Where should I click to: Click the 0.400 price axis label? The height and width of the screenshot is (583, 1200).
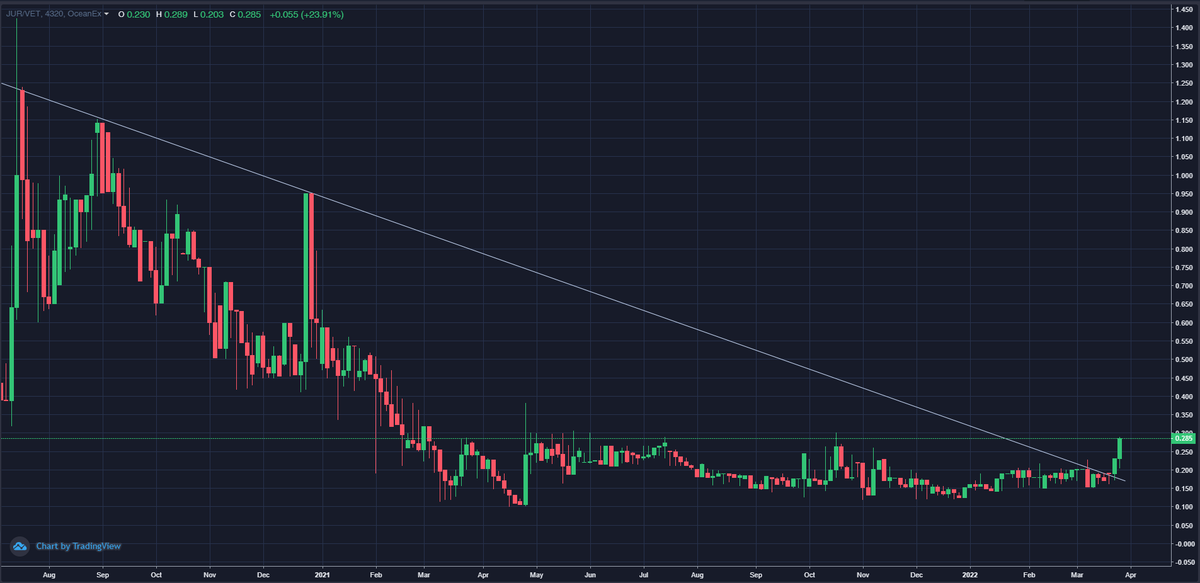[x=1185, y=396]
